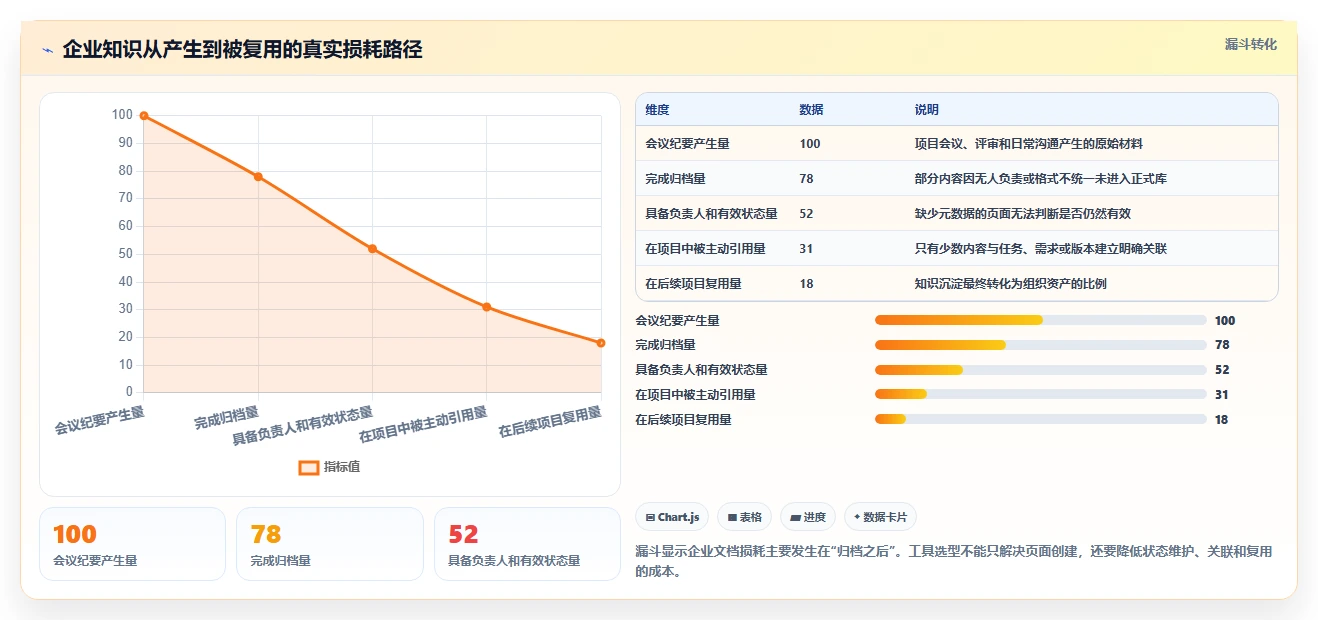
Task: Click the 在后续项目复用量 progress bar
Action: [x=1040, y=420]
